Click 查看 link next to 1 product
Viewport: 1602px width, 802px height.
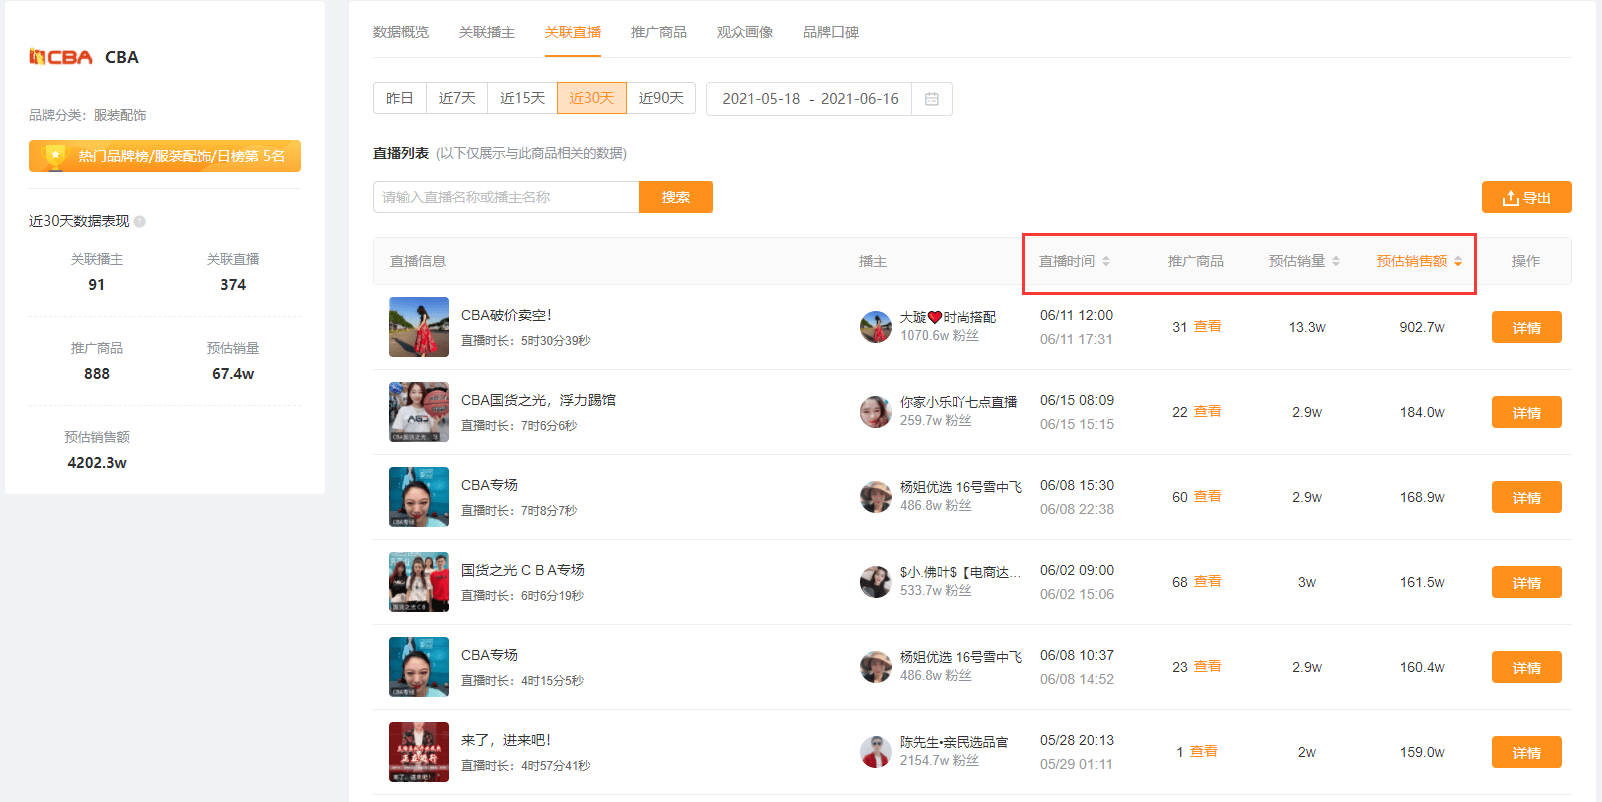(1203, 751)
